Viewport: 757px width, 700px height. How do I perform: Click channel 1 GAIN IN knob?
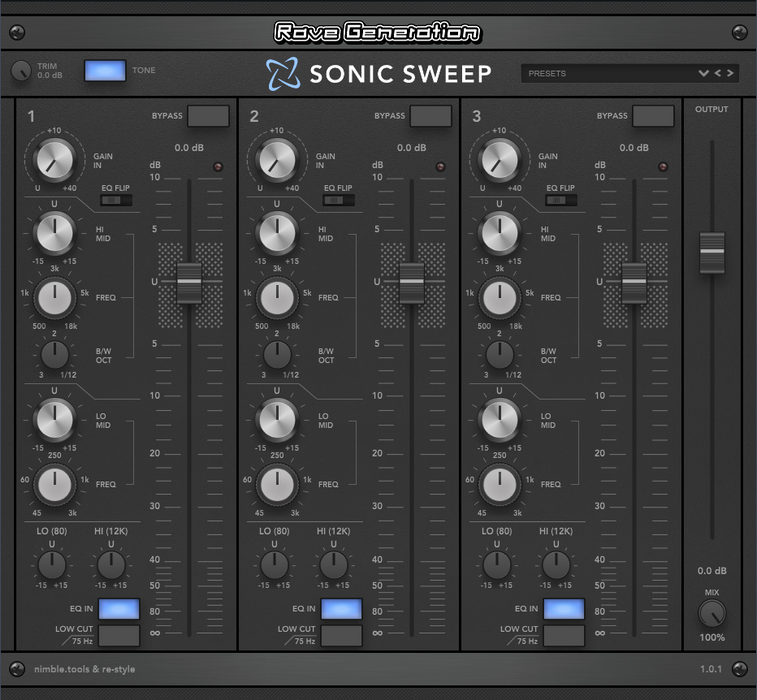[55, 158]
